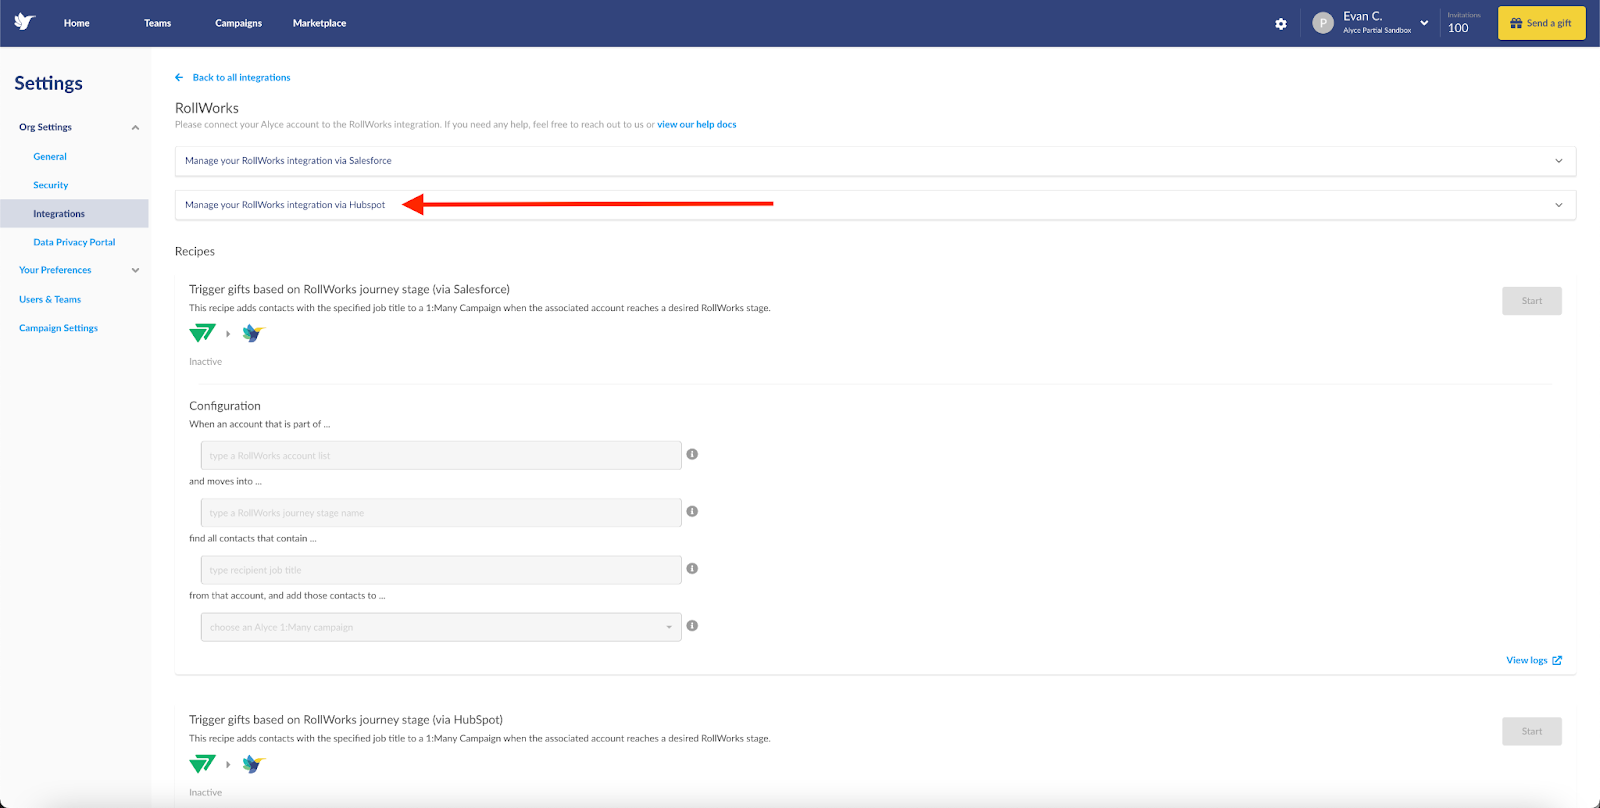Click info icon beside journey stage field
Image resolution: width=1600 pixels, height=808 pixels.
coord(692,511)
